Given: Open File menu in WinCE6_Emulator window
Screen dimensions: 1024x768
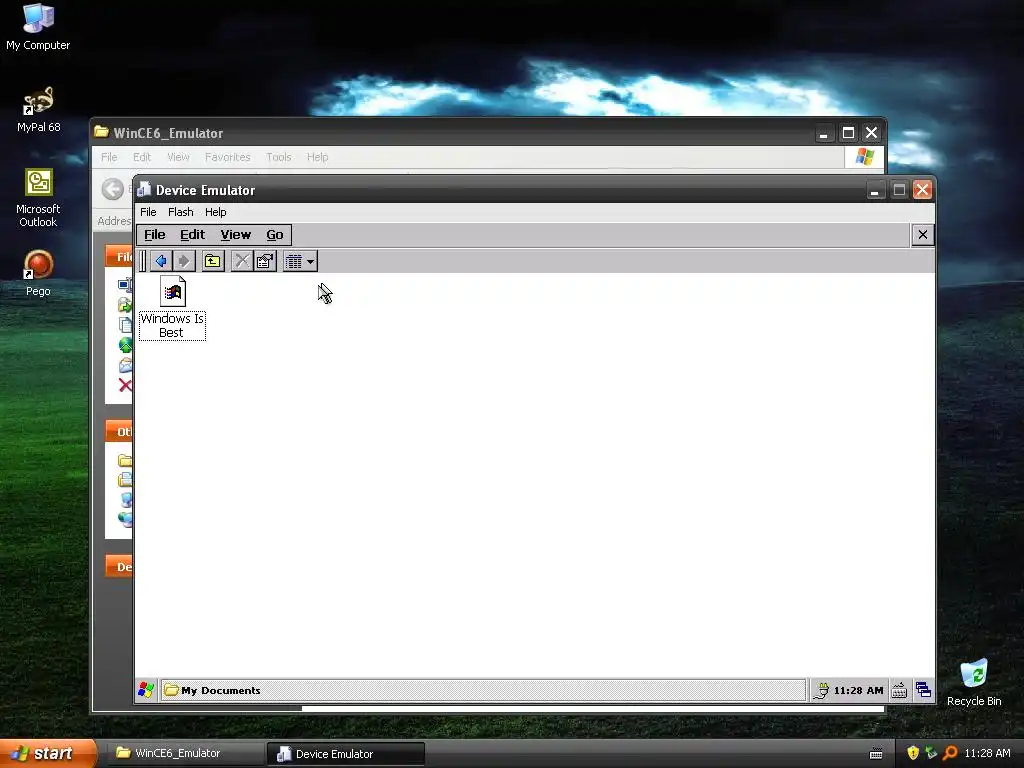Looking at the screenshot, I should (x=109, y=157).
